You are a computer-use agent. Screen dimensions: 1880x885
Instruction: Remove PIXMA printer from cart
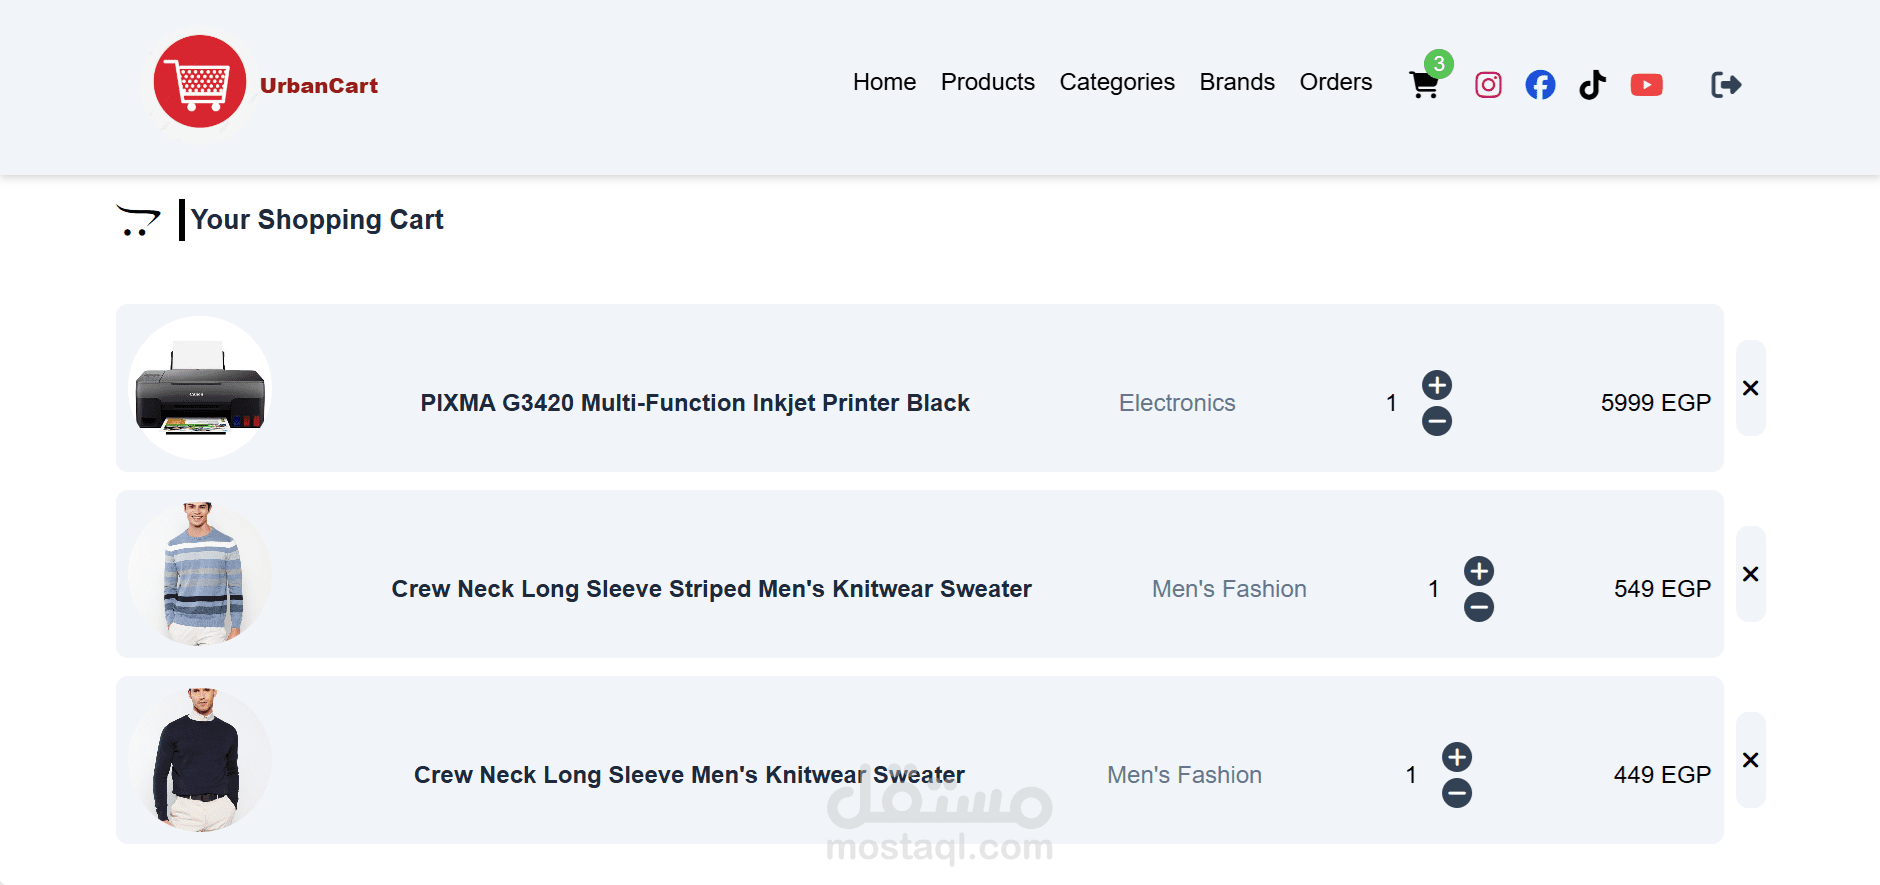(x=1750, y=388)
